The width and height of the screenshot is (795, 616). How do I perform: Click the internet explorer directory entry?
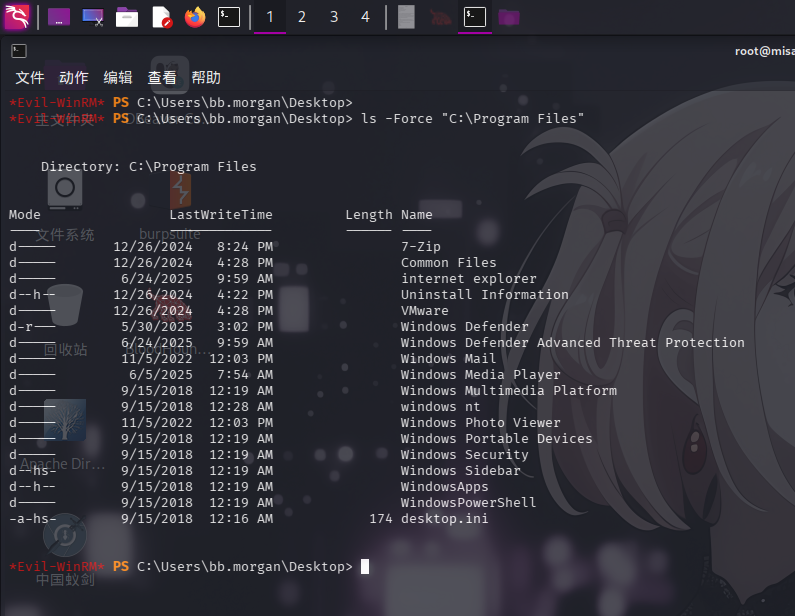click(468, 278)
